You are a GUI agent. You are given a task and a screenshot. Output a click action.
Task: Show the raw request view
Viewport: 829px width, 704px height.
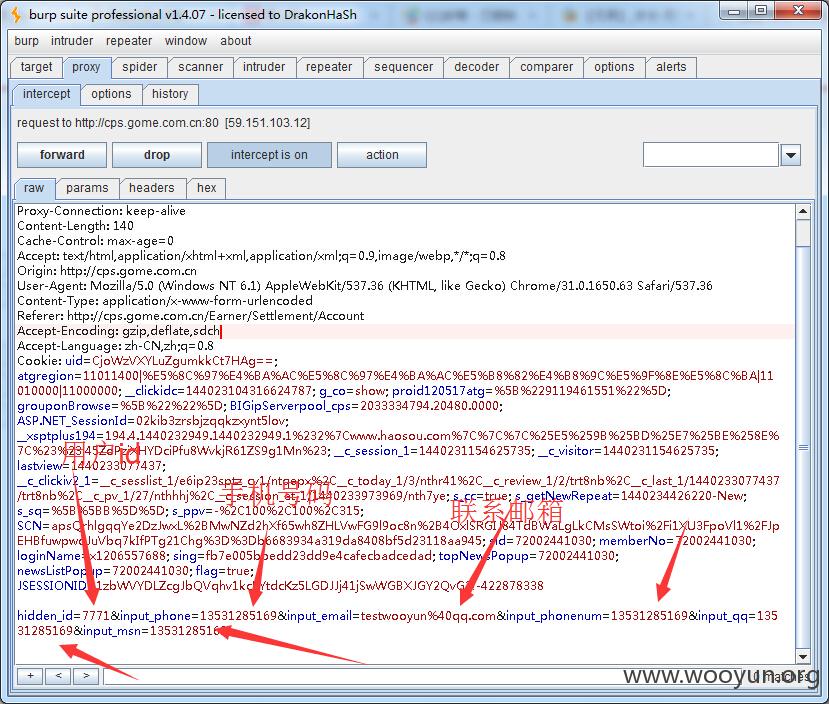(x=34, y=188)
